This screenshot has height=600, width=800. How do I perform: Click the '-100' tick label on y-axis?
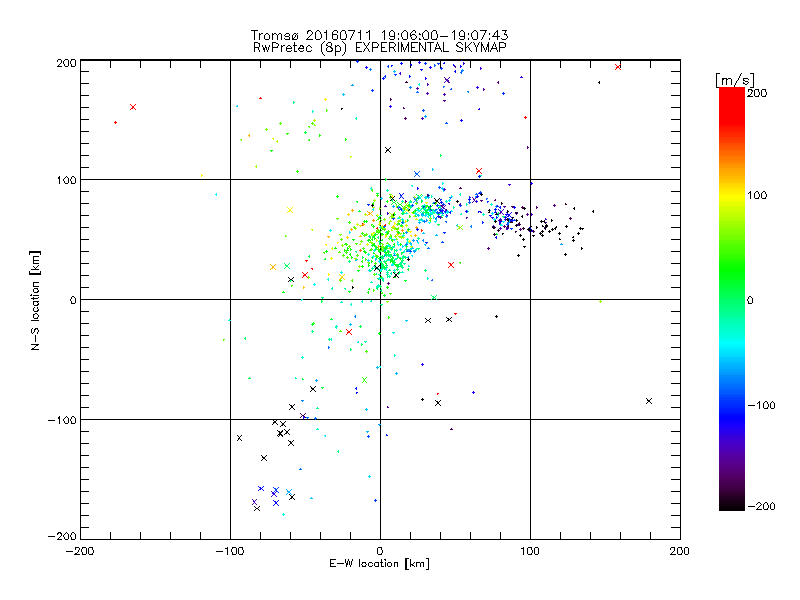tap(62, 420)
